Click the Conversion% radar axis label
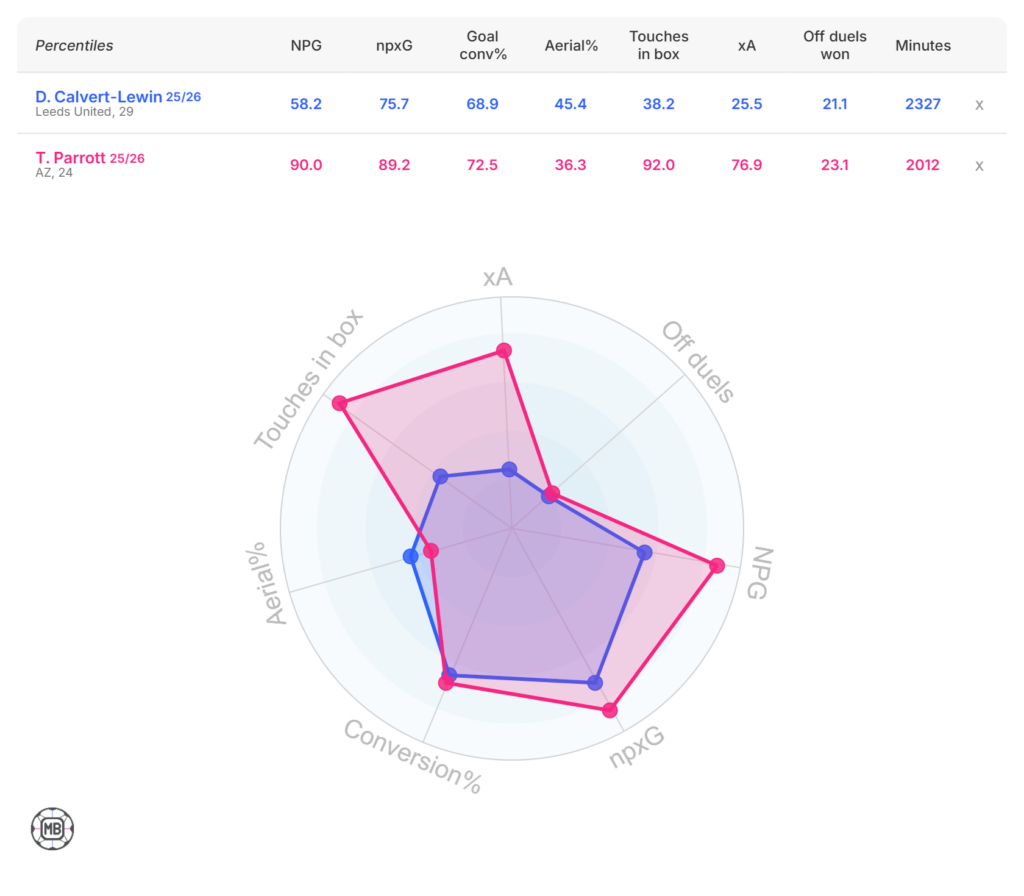This screenshot has height=896, width=1024. click(x=413, y=757)
